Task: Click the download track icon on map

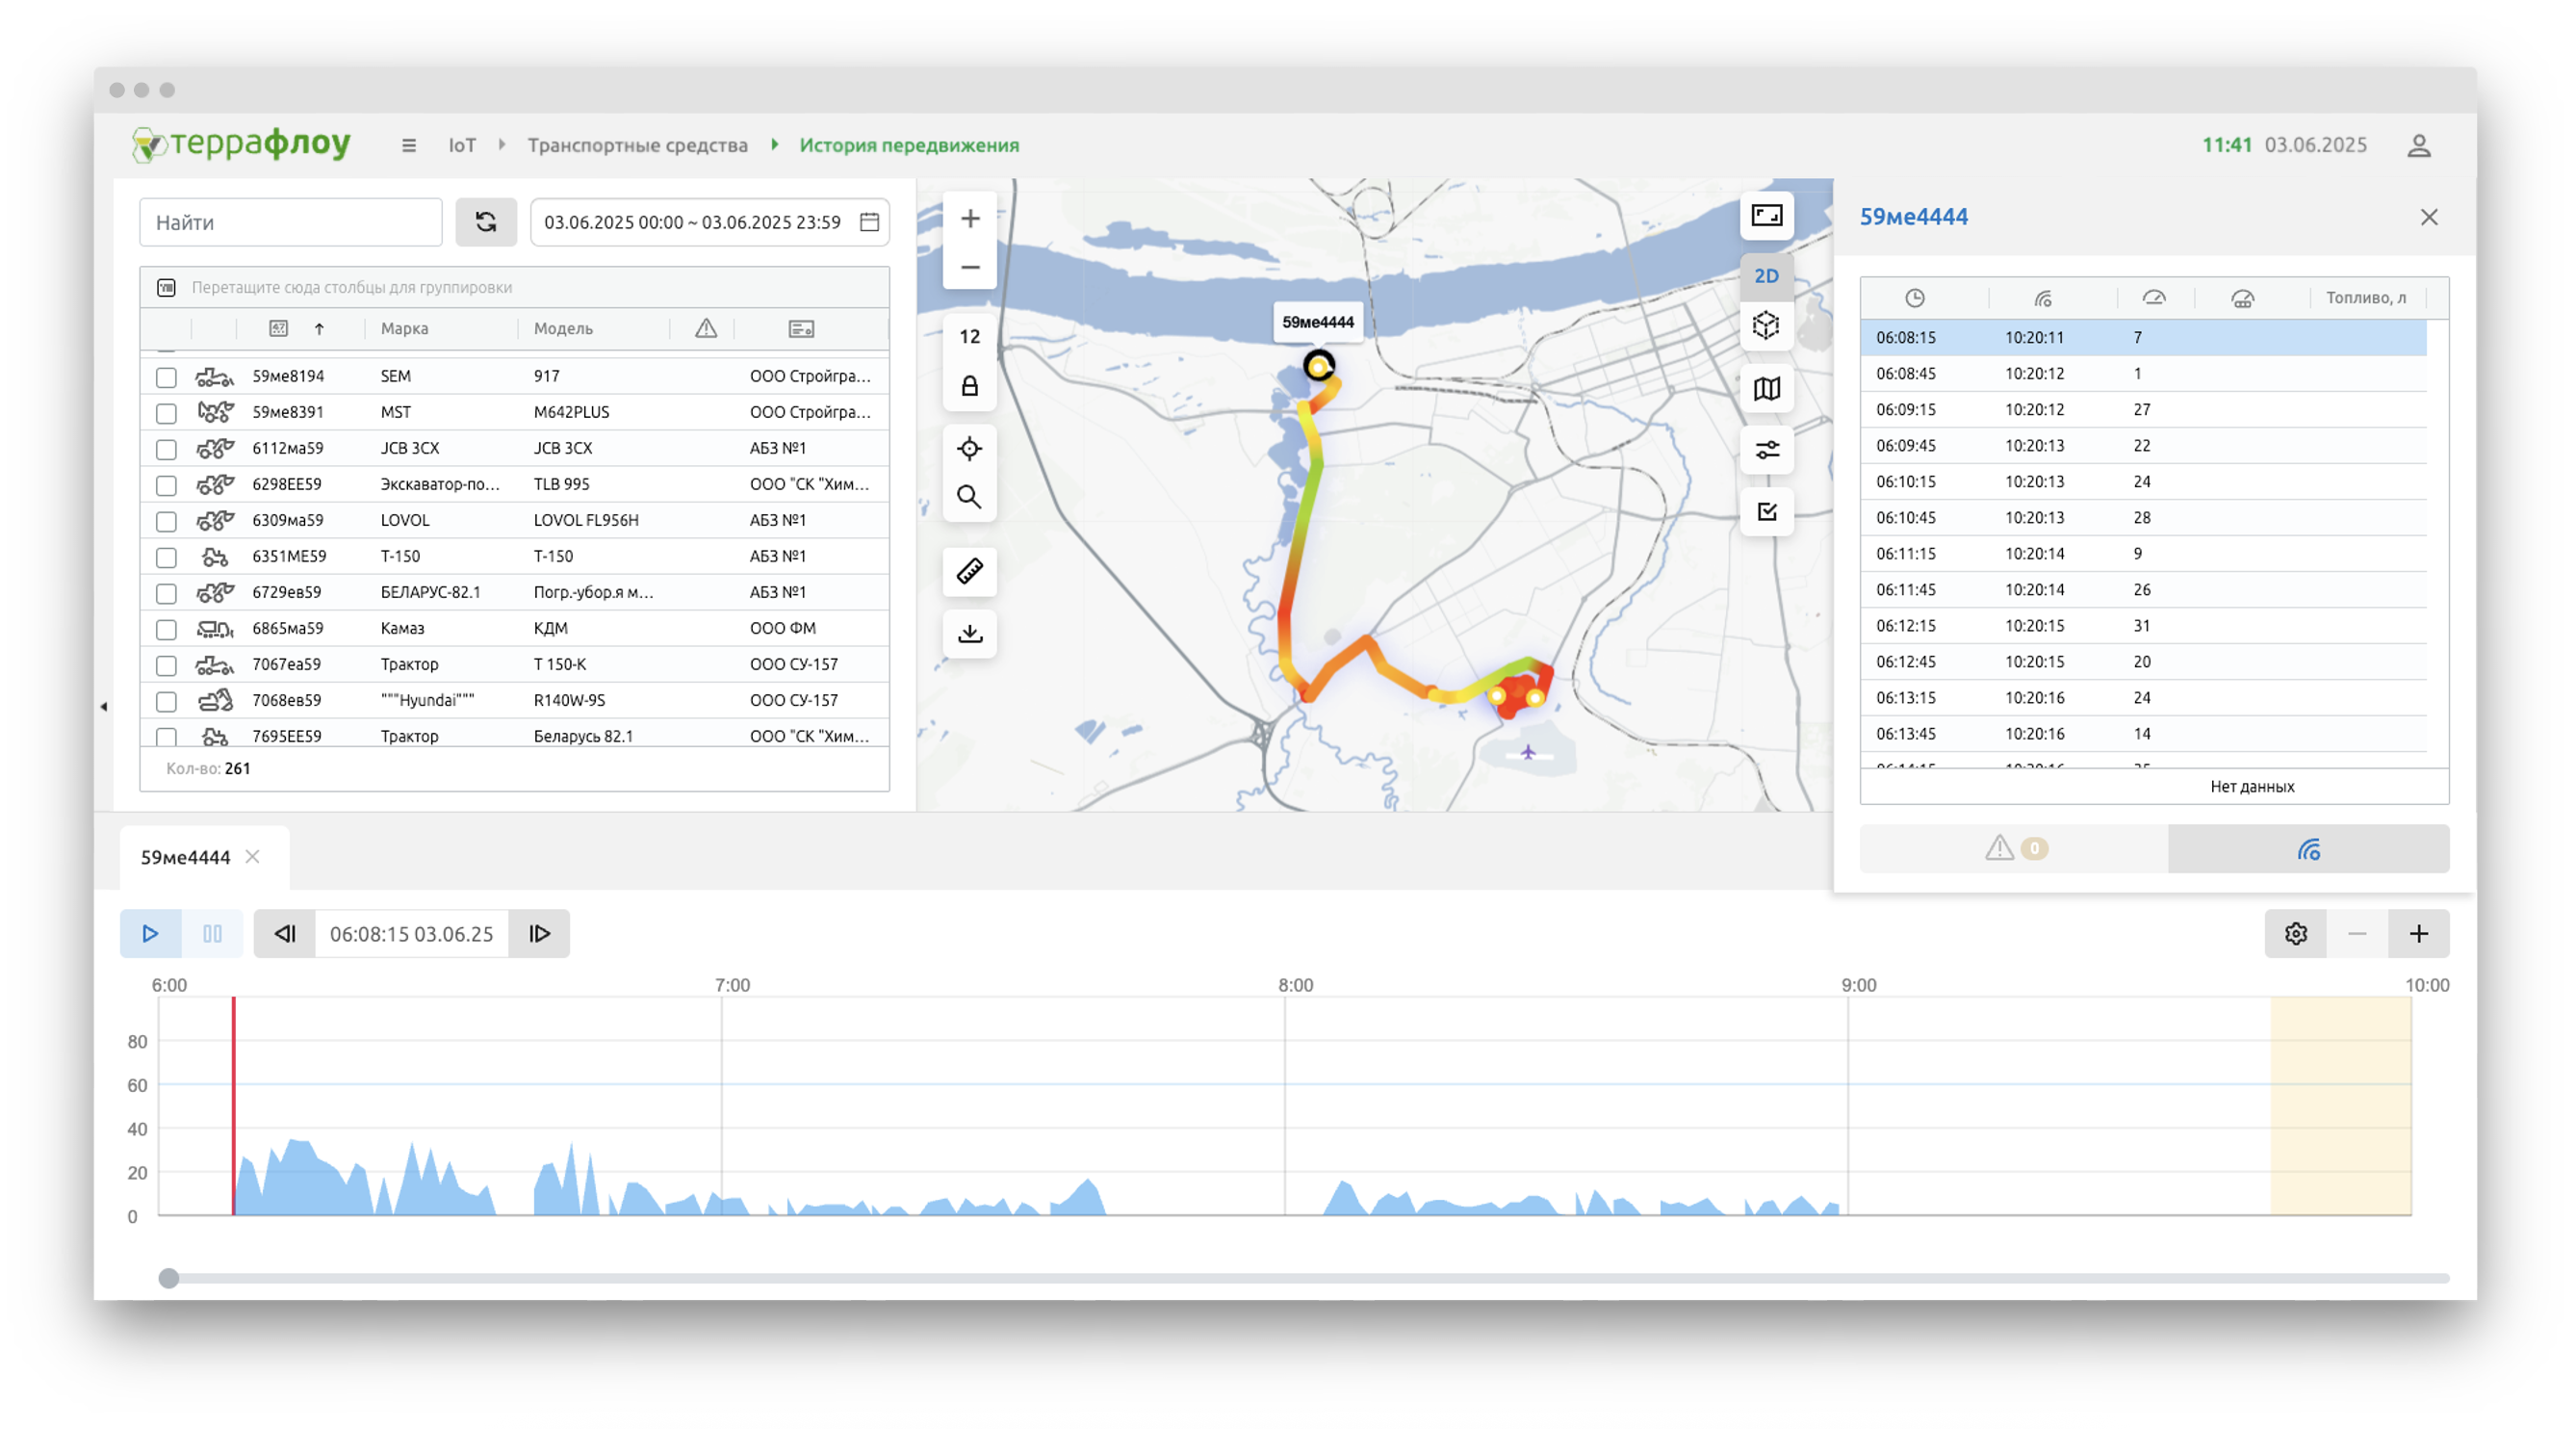Action: (969, 633)
